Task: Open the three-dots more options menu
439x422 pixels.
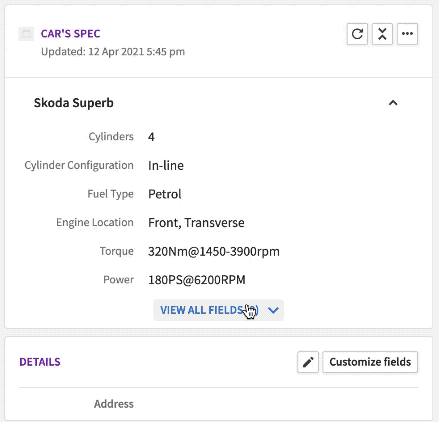Action: pos(407,34)
